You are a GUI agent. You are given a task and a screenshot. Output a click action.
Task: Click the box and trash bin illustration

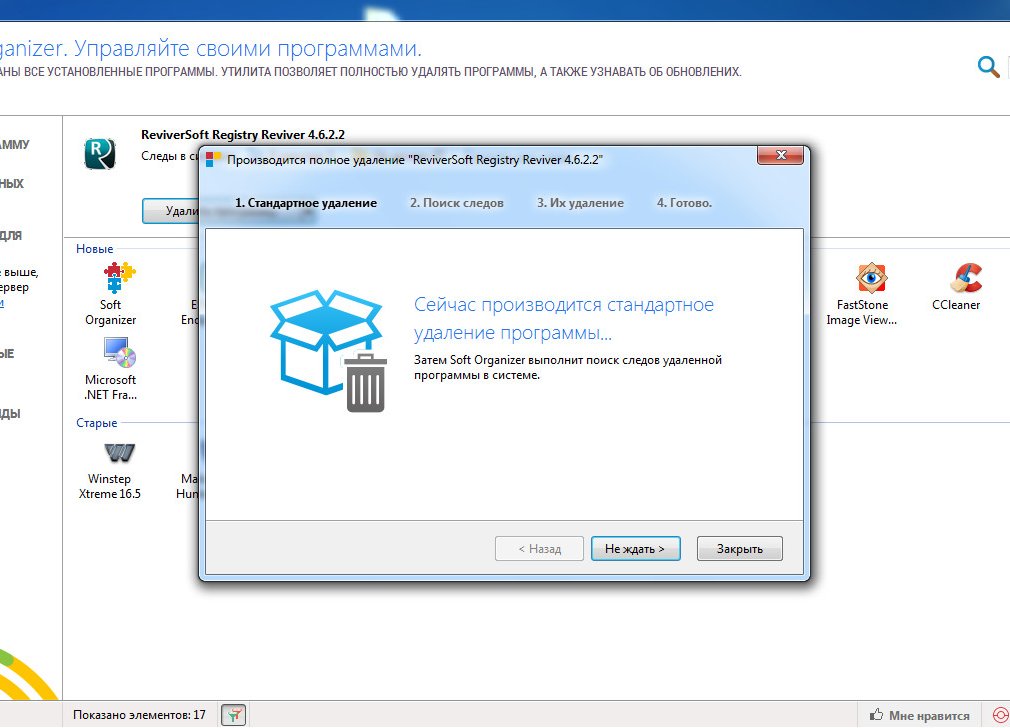tap(329, 351)
